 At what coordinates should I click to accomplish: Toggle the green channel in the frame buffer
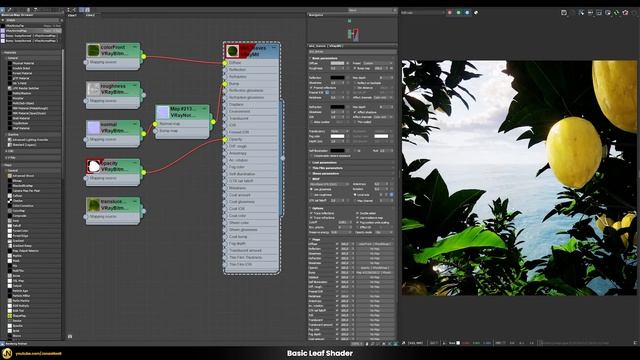[x=458, y=13]
